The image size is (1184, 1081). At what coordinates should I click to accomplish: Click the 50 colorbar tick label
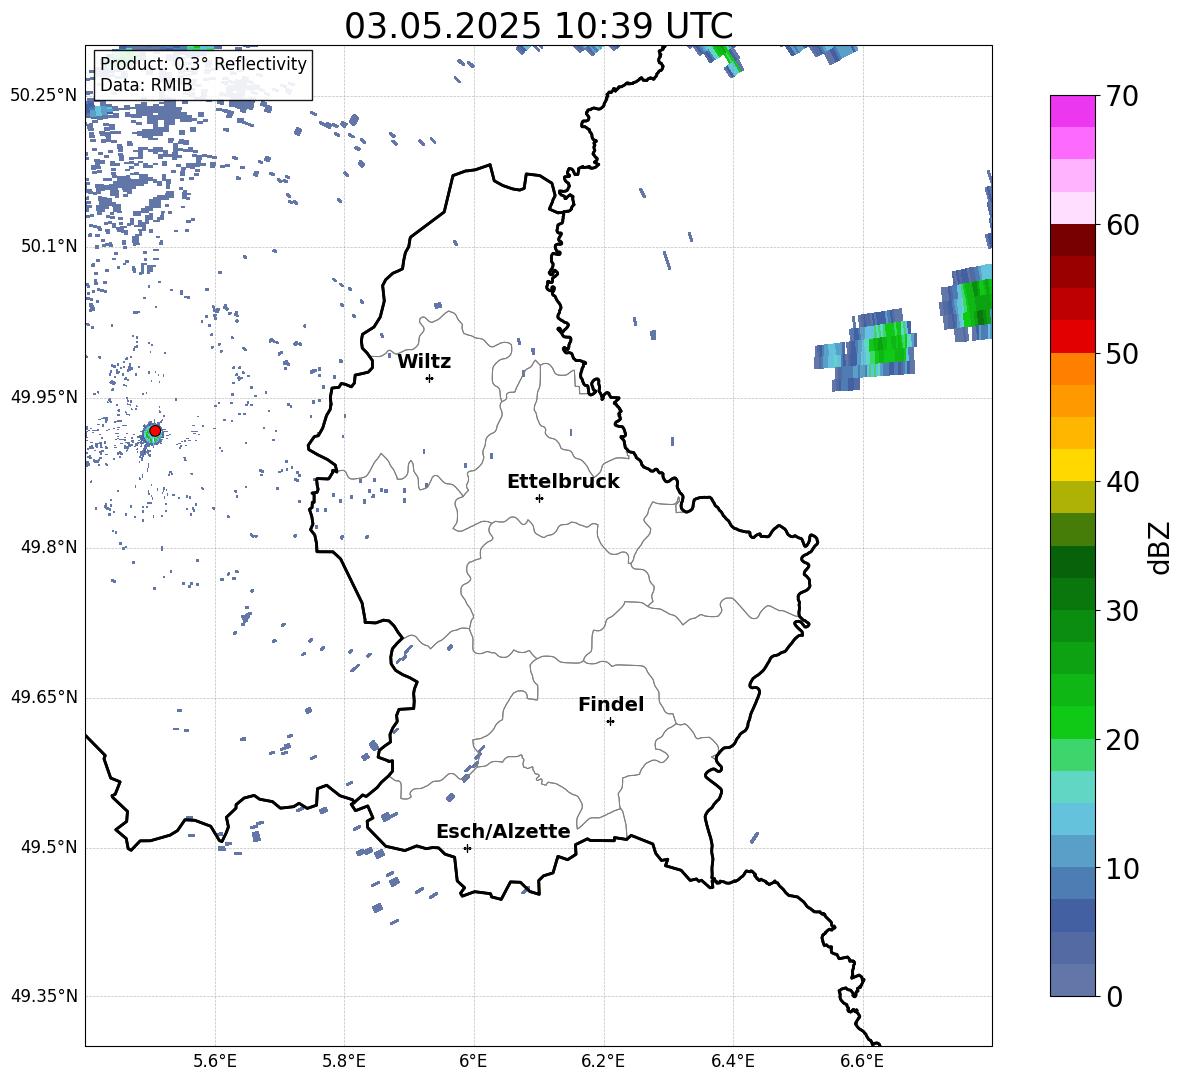point(1122,353)
